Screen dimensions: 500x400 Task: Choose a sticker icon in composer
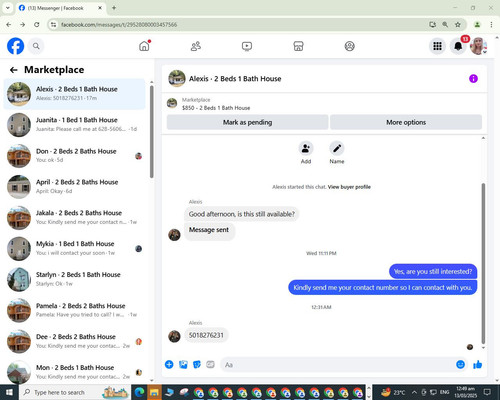coord(197,364)
